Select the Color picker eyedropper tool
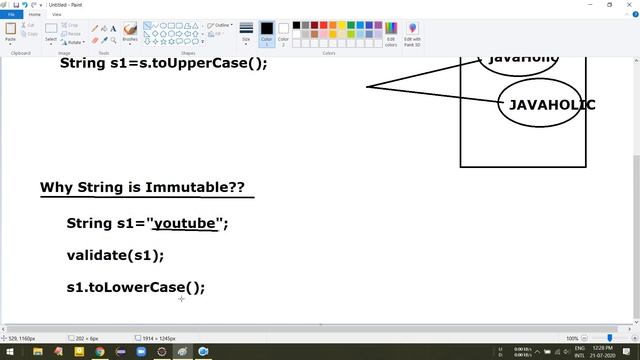640x360 pixels. [x=104, y=40]
